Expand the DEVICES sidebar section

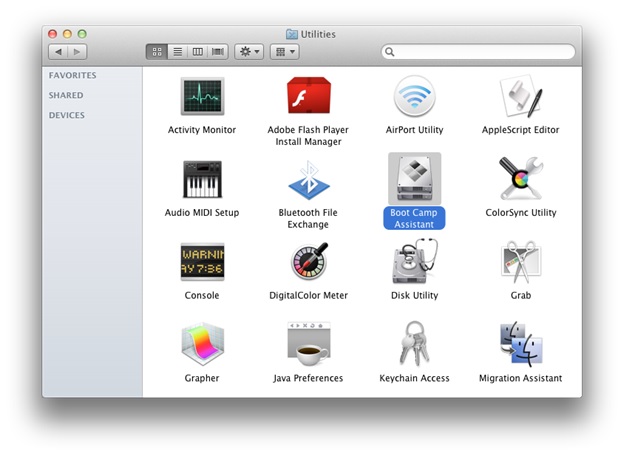66,115
